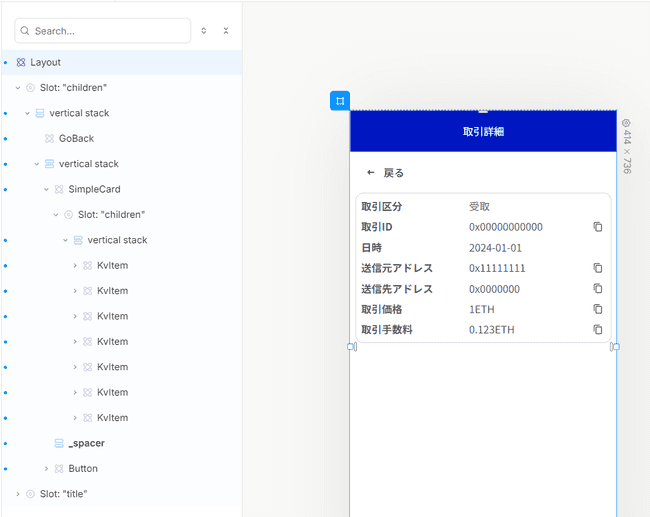Select the Button element in the tree
The height and width of the screenshot is (517, 650).
[x=122, y=468]
